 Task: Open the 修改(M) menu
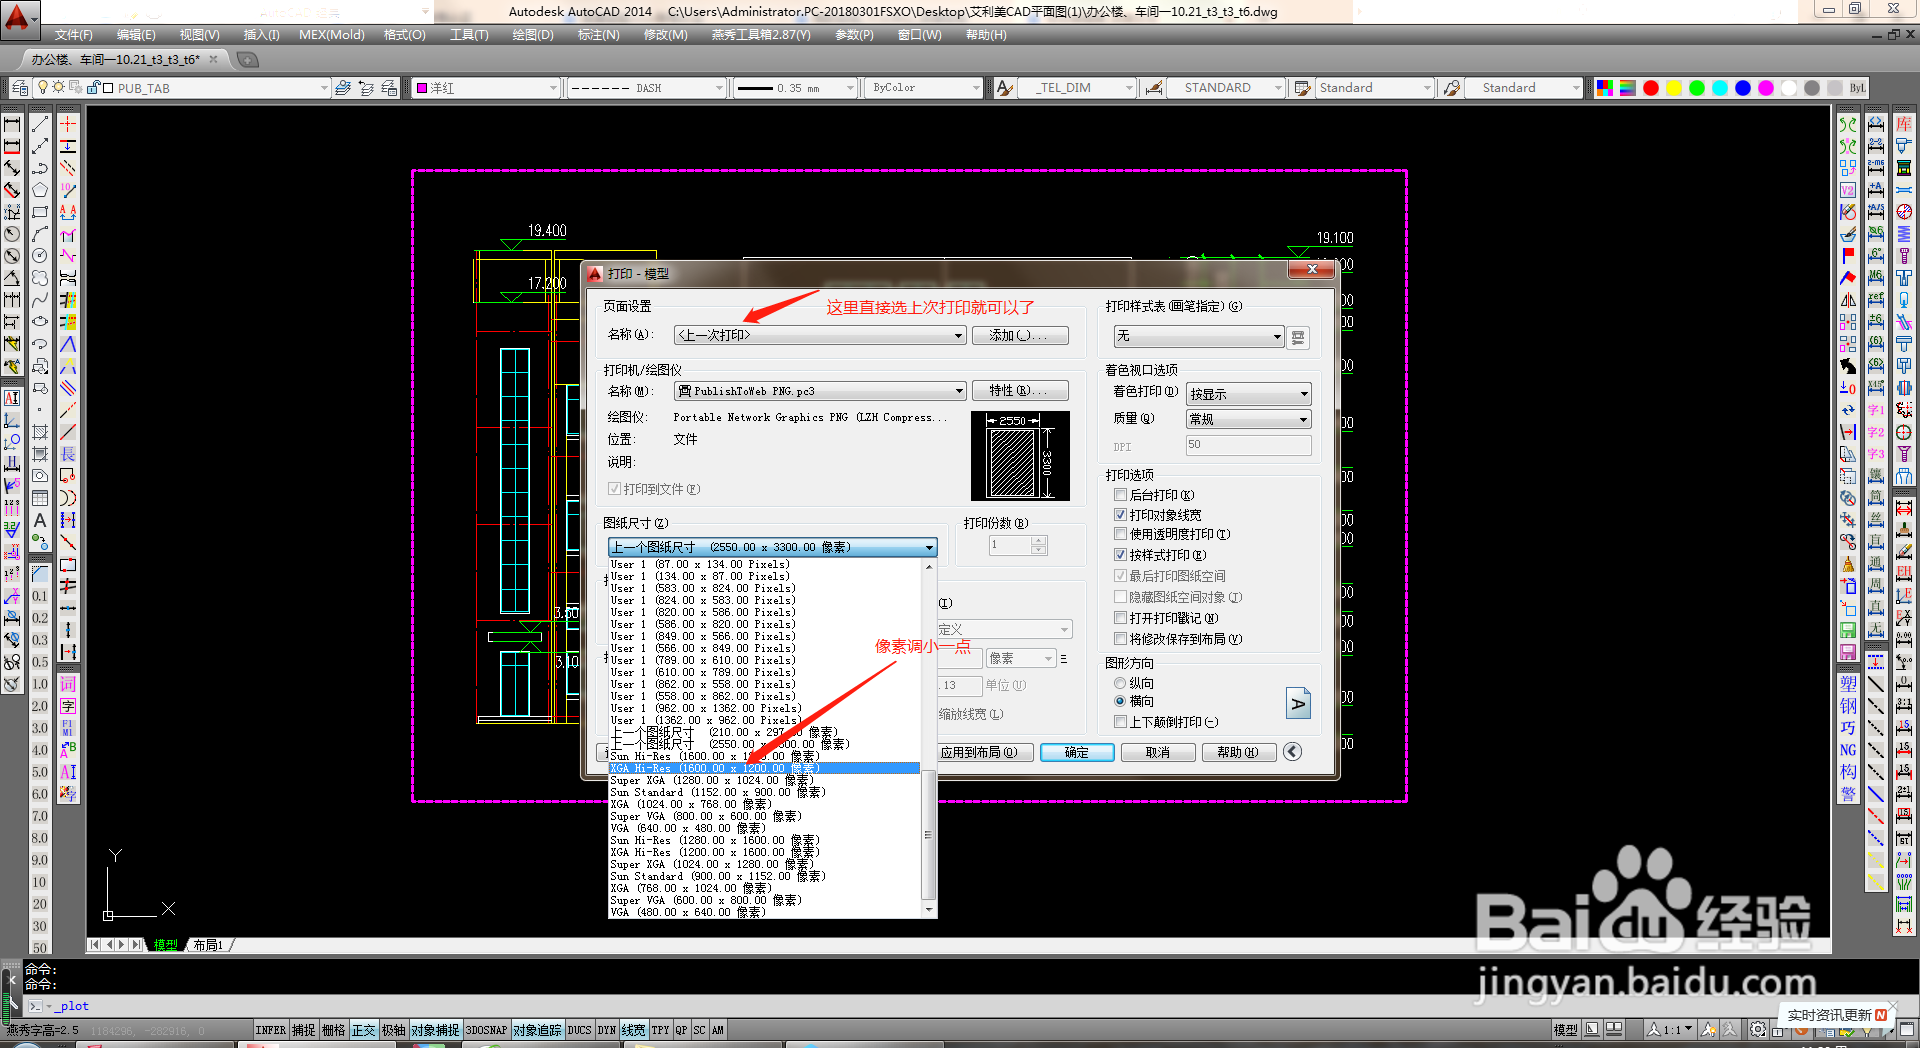pos(665,35)
